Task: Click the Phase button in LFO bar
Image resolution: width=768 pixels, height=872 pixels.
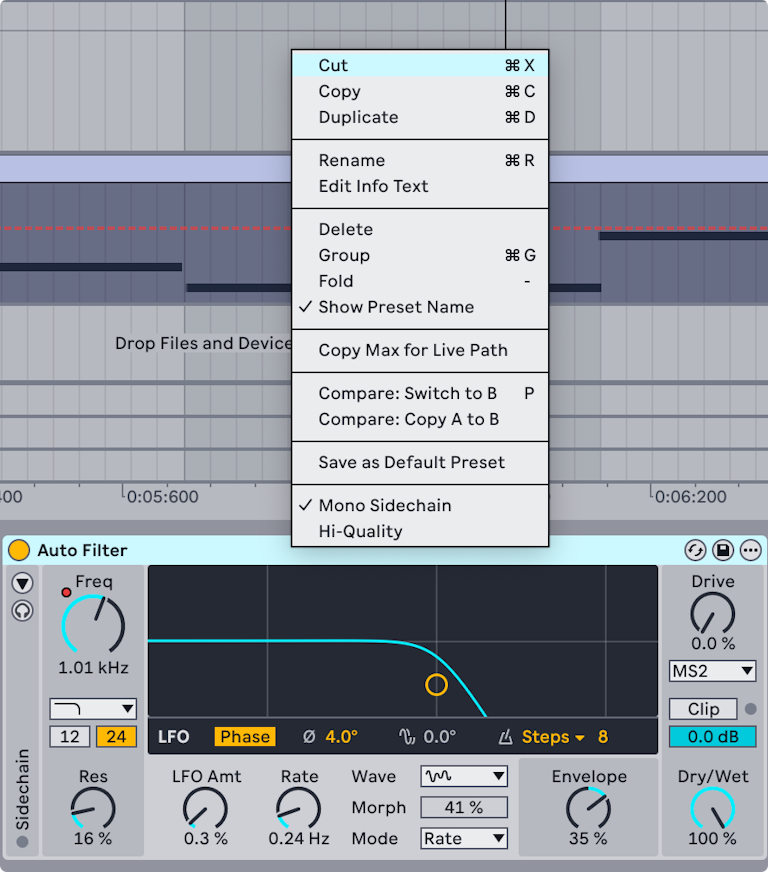Action: pyautogui.click(x=245, y=737)
